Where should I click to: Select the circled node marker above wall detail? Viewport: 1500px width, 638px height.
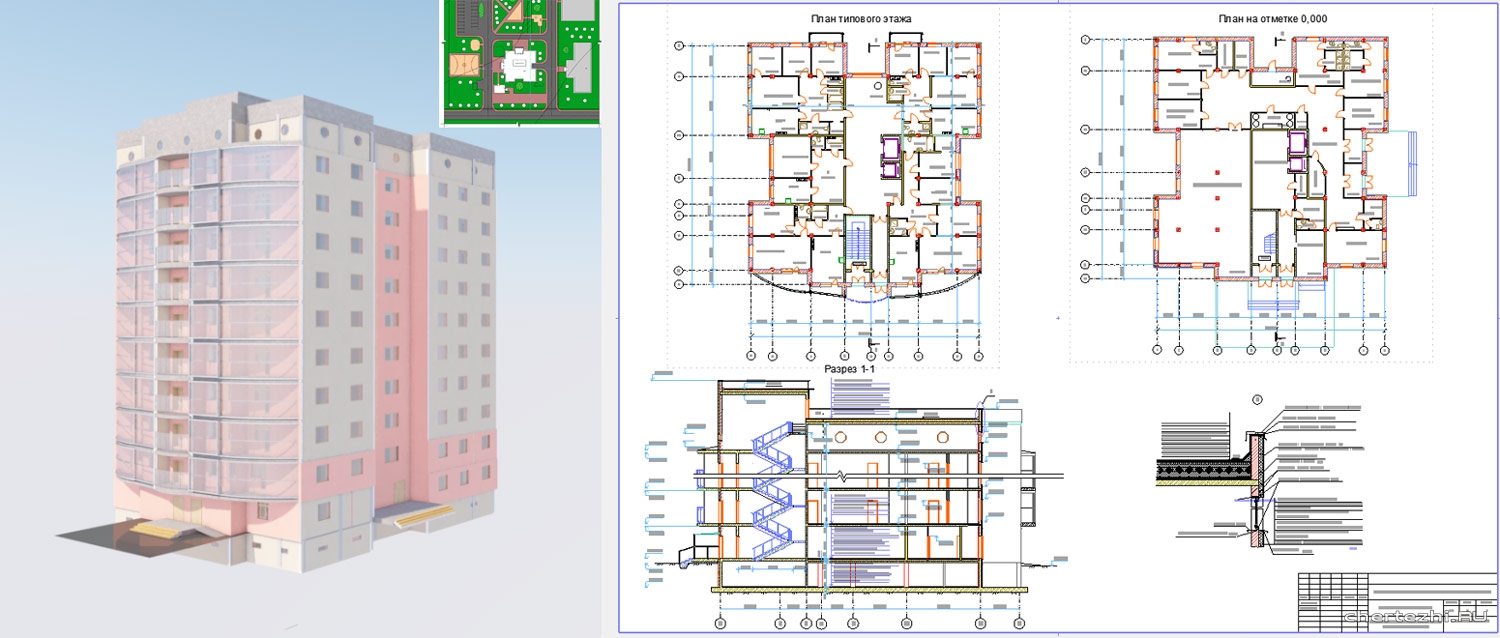[x=1257, y=398]
